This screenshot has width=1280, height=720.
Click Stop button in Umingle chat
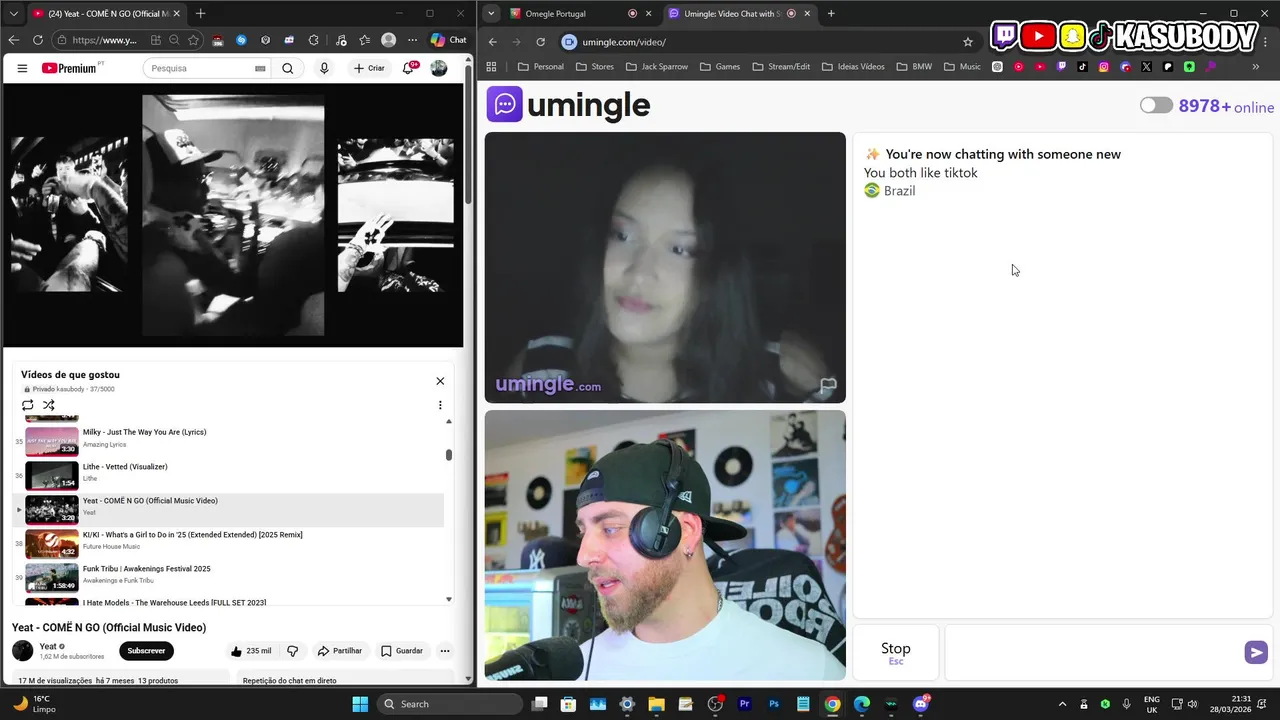point(895,652)
